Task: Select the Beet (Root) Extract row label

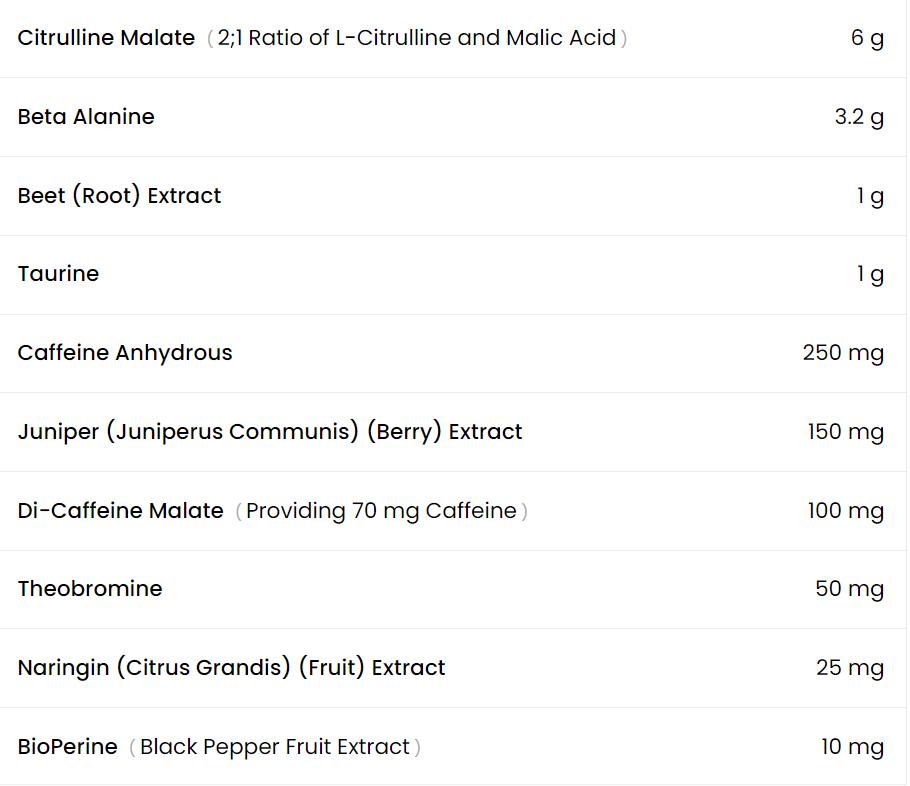Action: coord(119,196)
